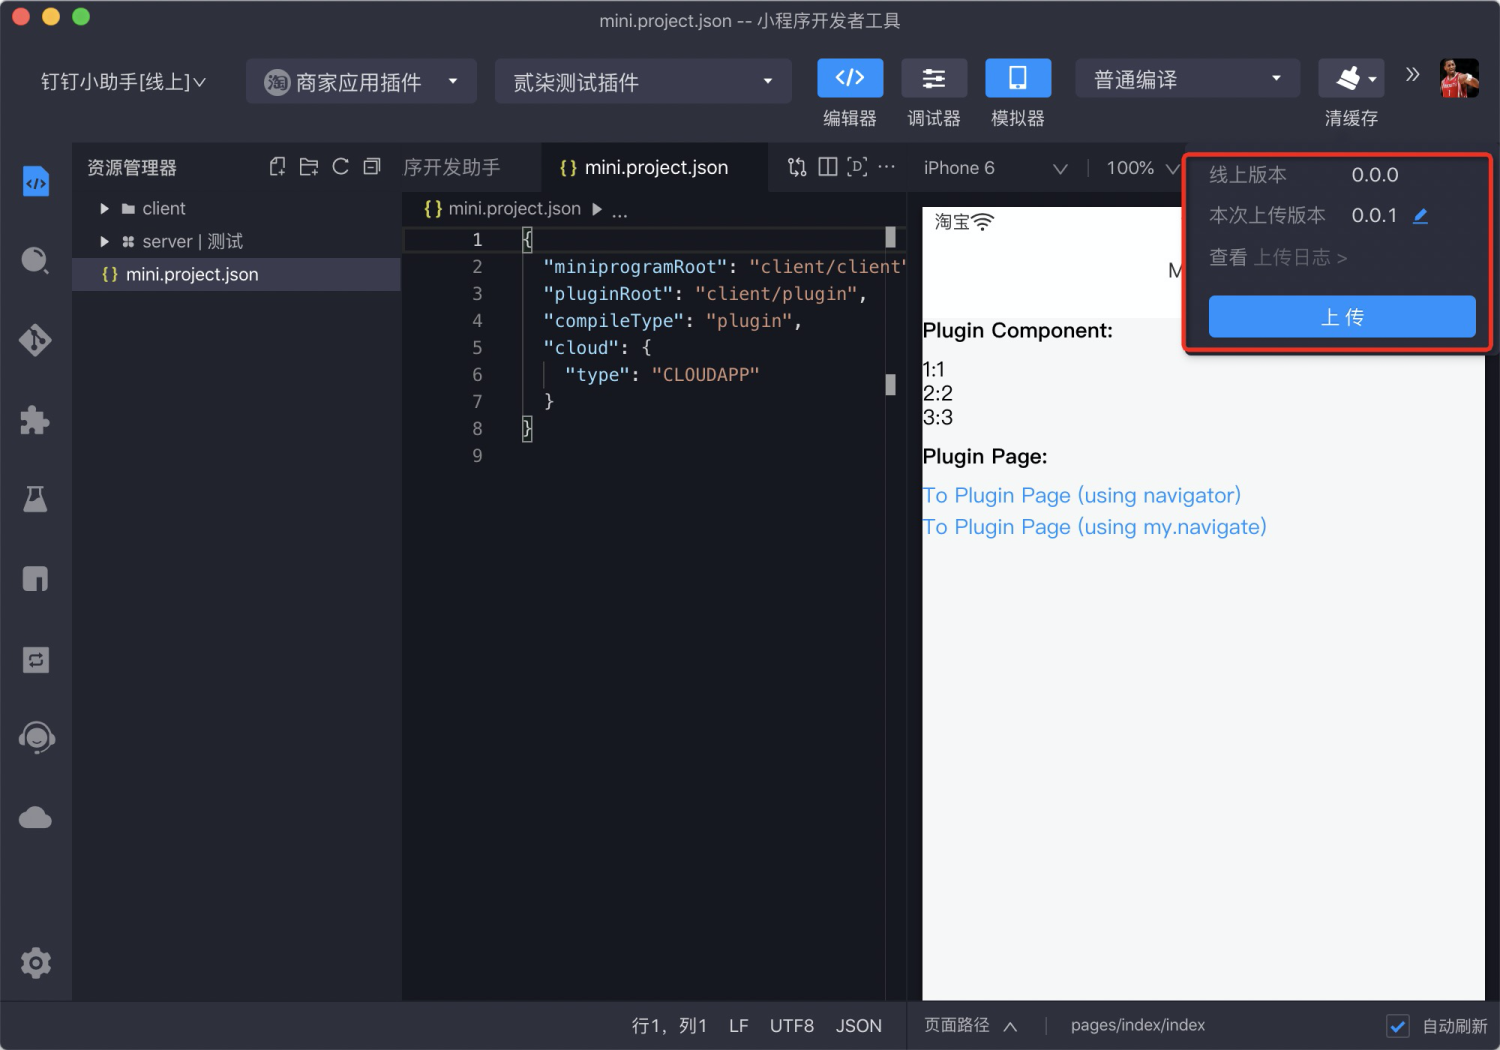Click the clear cache broom icon

coord(1347,78)
